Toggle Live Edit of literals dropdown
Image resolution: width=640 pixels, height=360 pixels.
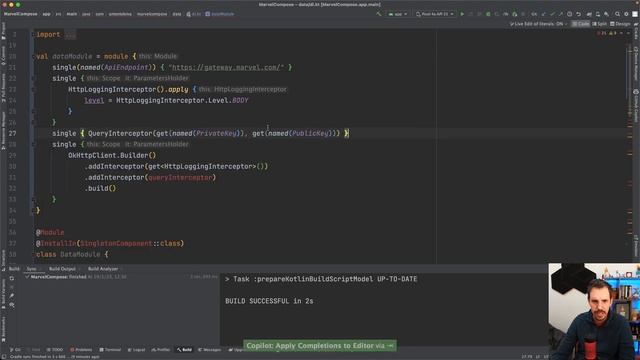coord(538,24)
